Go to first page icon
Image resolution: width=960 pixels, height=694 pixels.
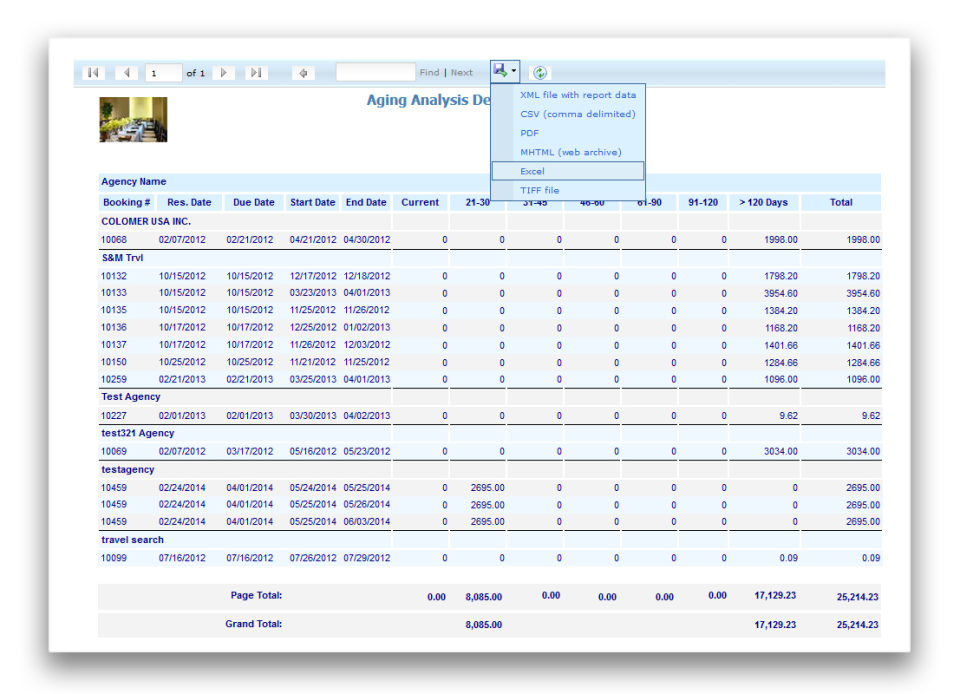tap(93, 73)
